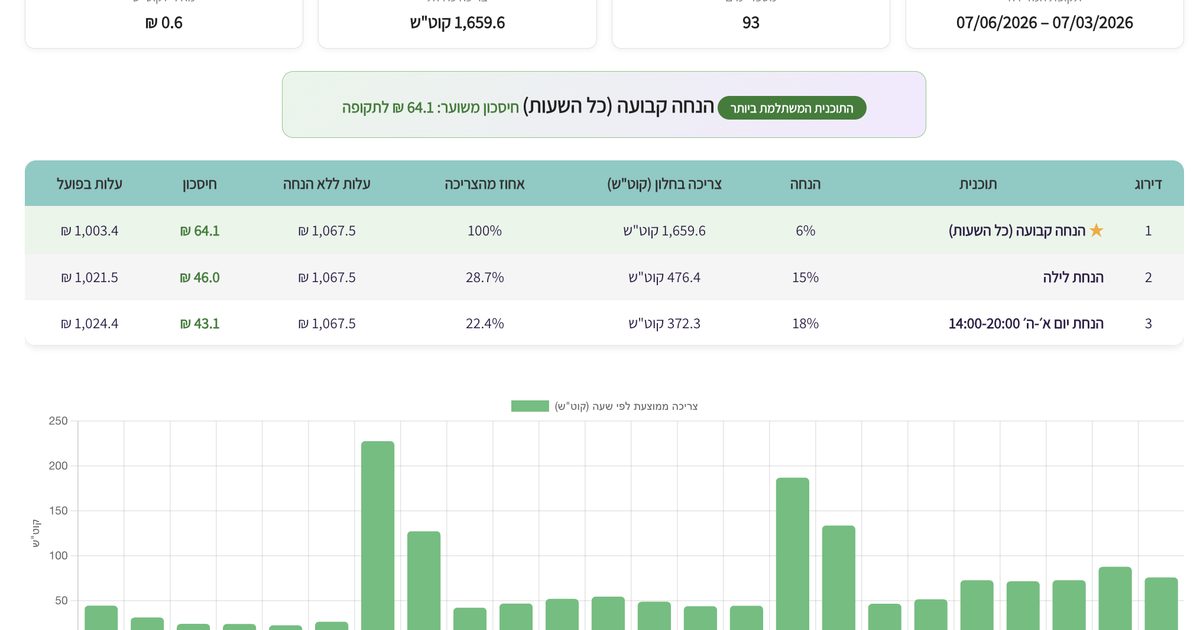Screen dimensions: 1200x630
Task: Click the summary card showing 93
Action: (x=751, y=22)
